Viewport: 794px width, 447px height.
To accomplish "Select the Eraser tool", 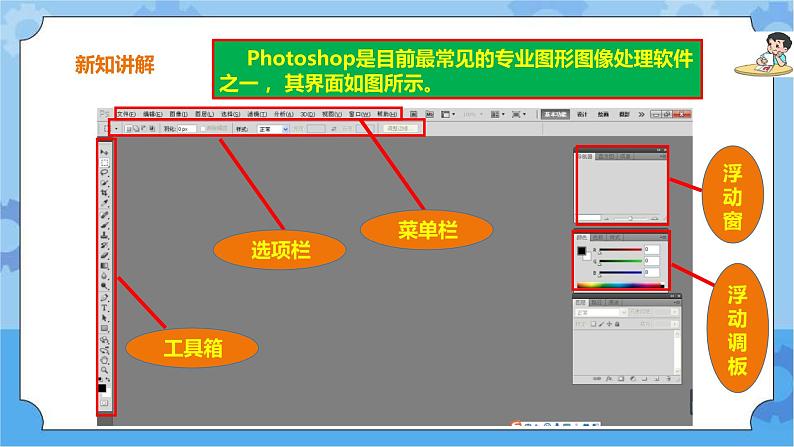I will point(104,255).
